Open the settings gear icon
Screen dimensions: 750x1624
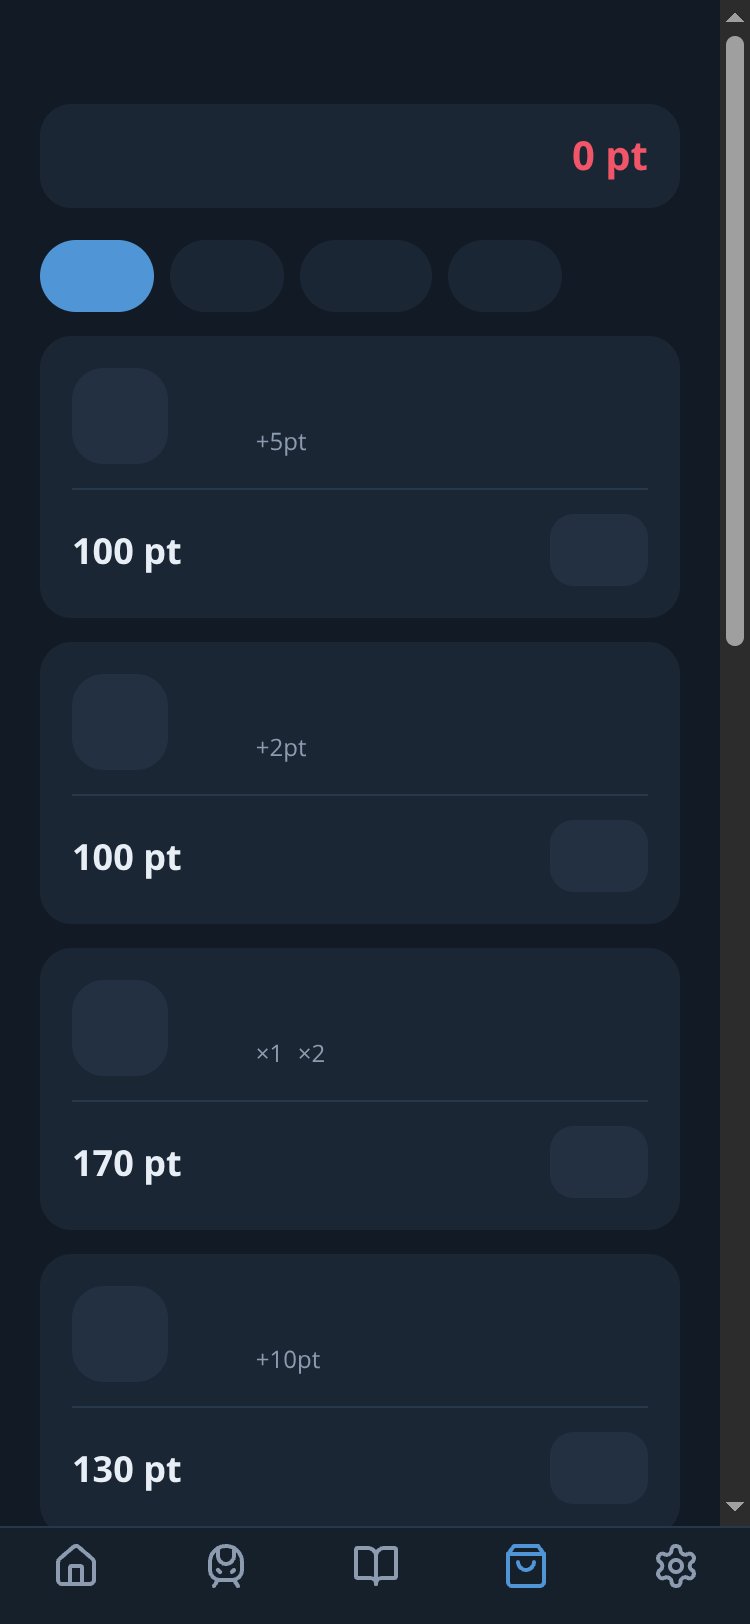click(676, 1565)
